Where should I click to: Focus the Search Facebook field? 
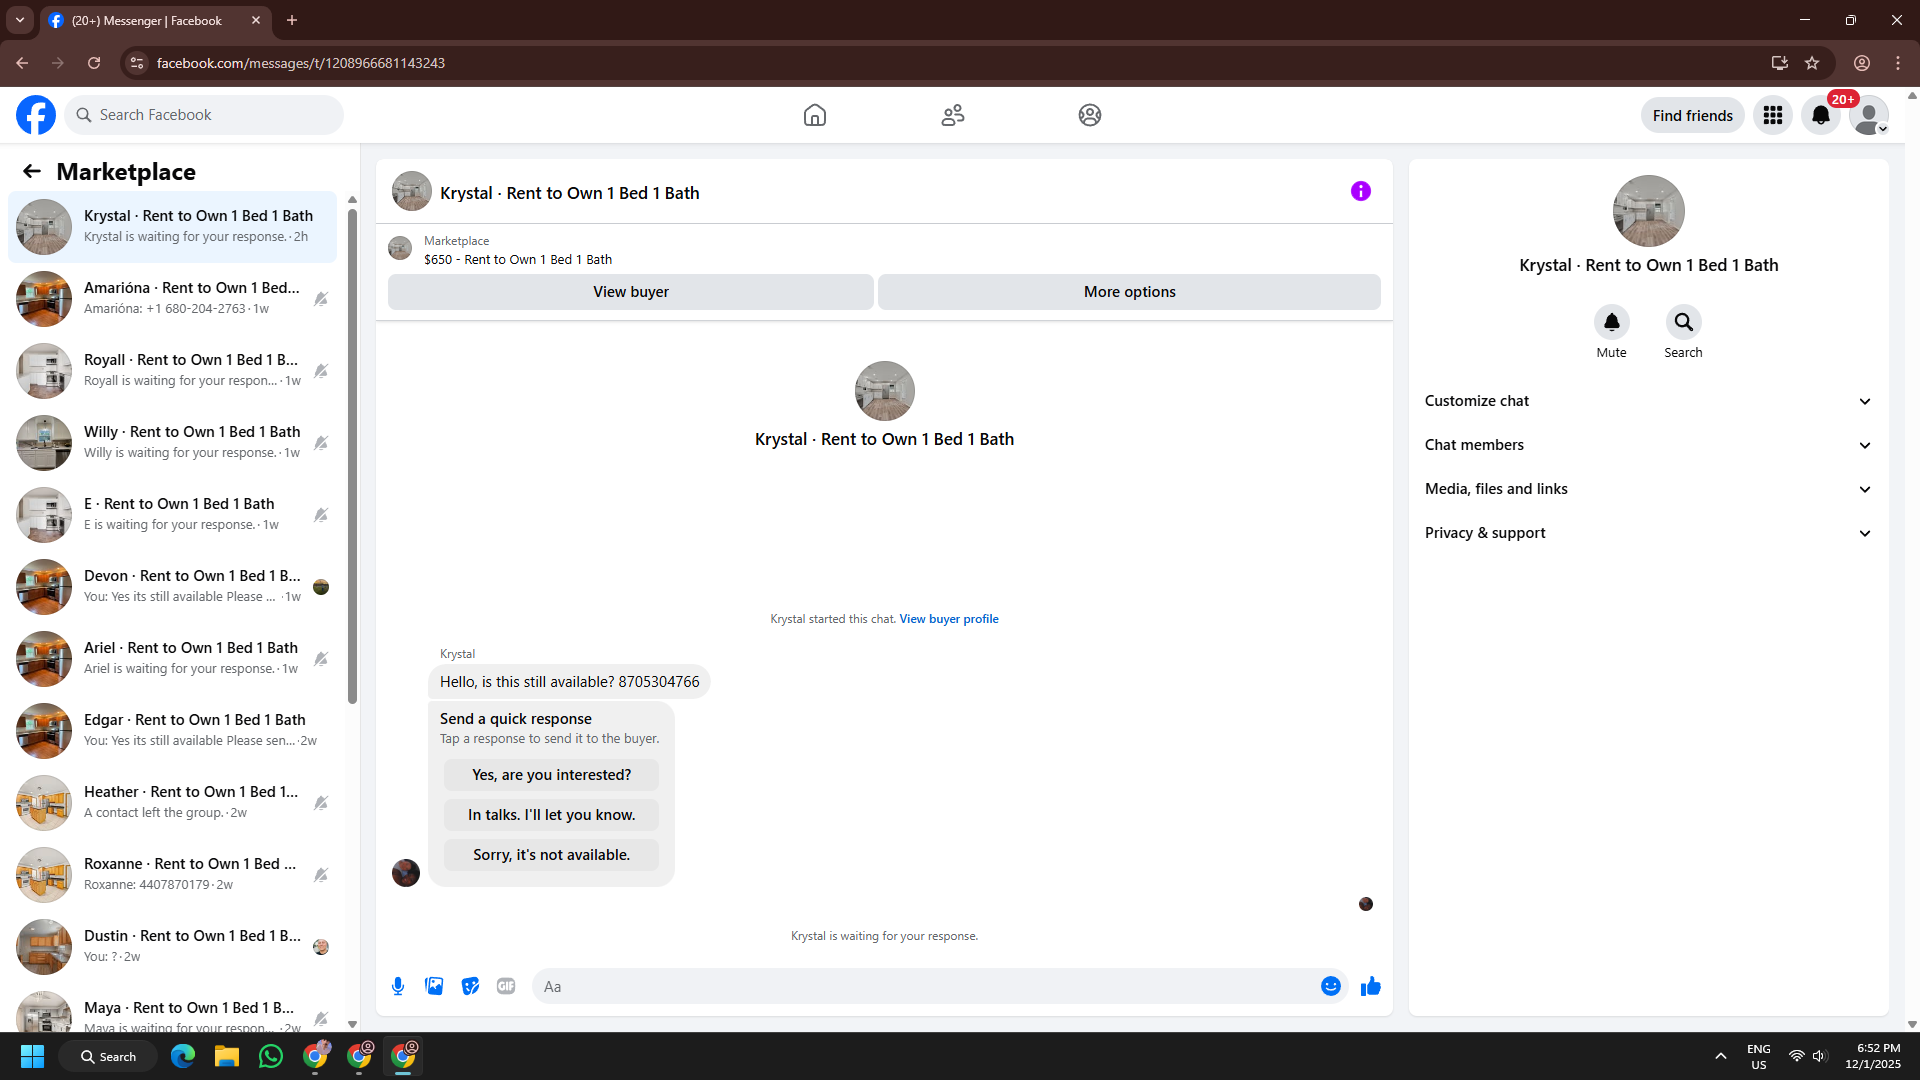204,115
